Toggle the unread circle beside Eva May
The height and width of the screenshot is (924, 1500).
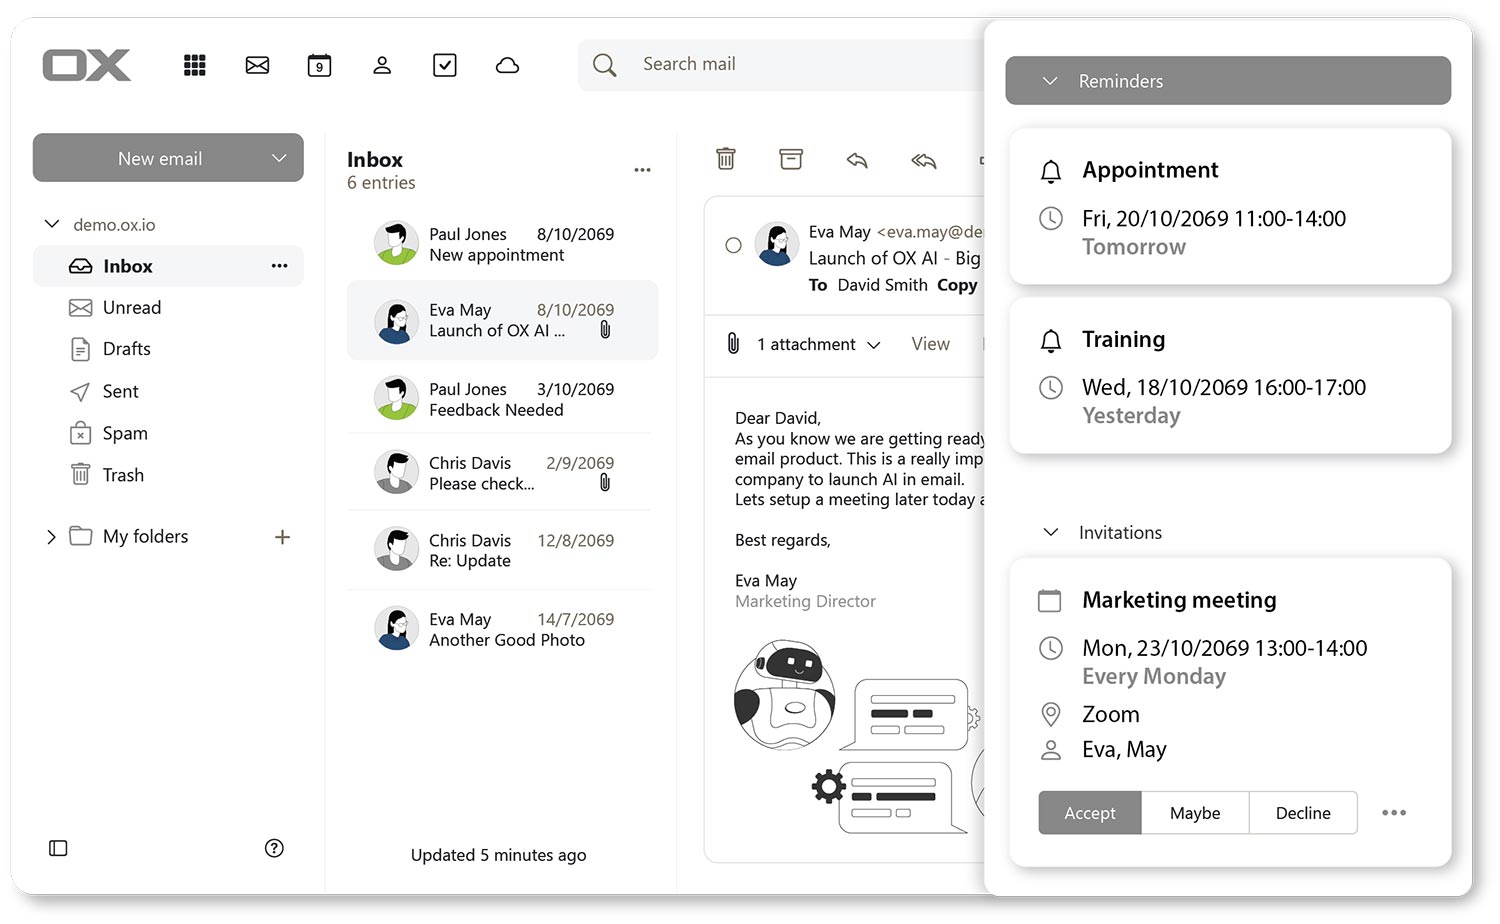[x=733, y=245]
